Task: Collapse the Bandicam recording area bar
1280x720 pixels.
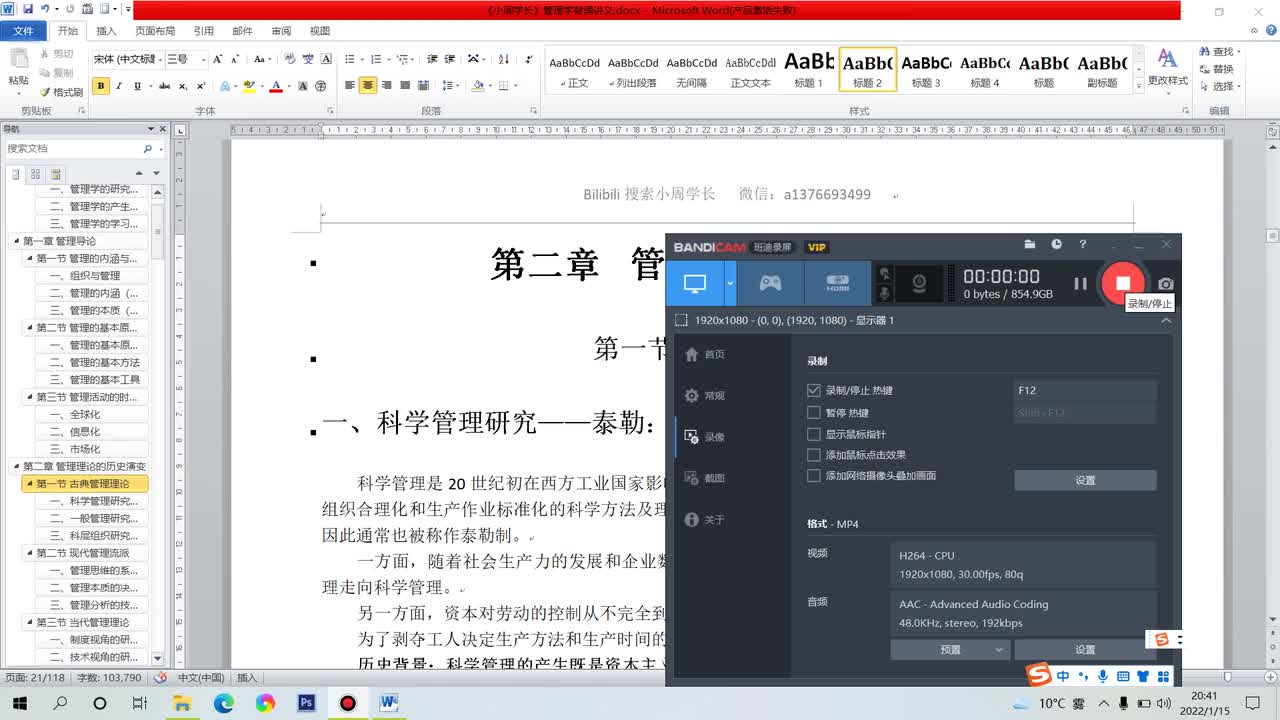Action: 1165,320
